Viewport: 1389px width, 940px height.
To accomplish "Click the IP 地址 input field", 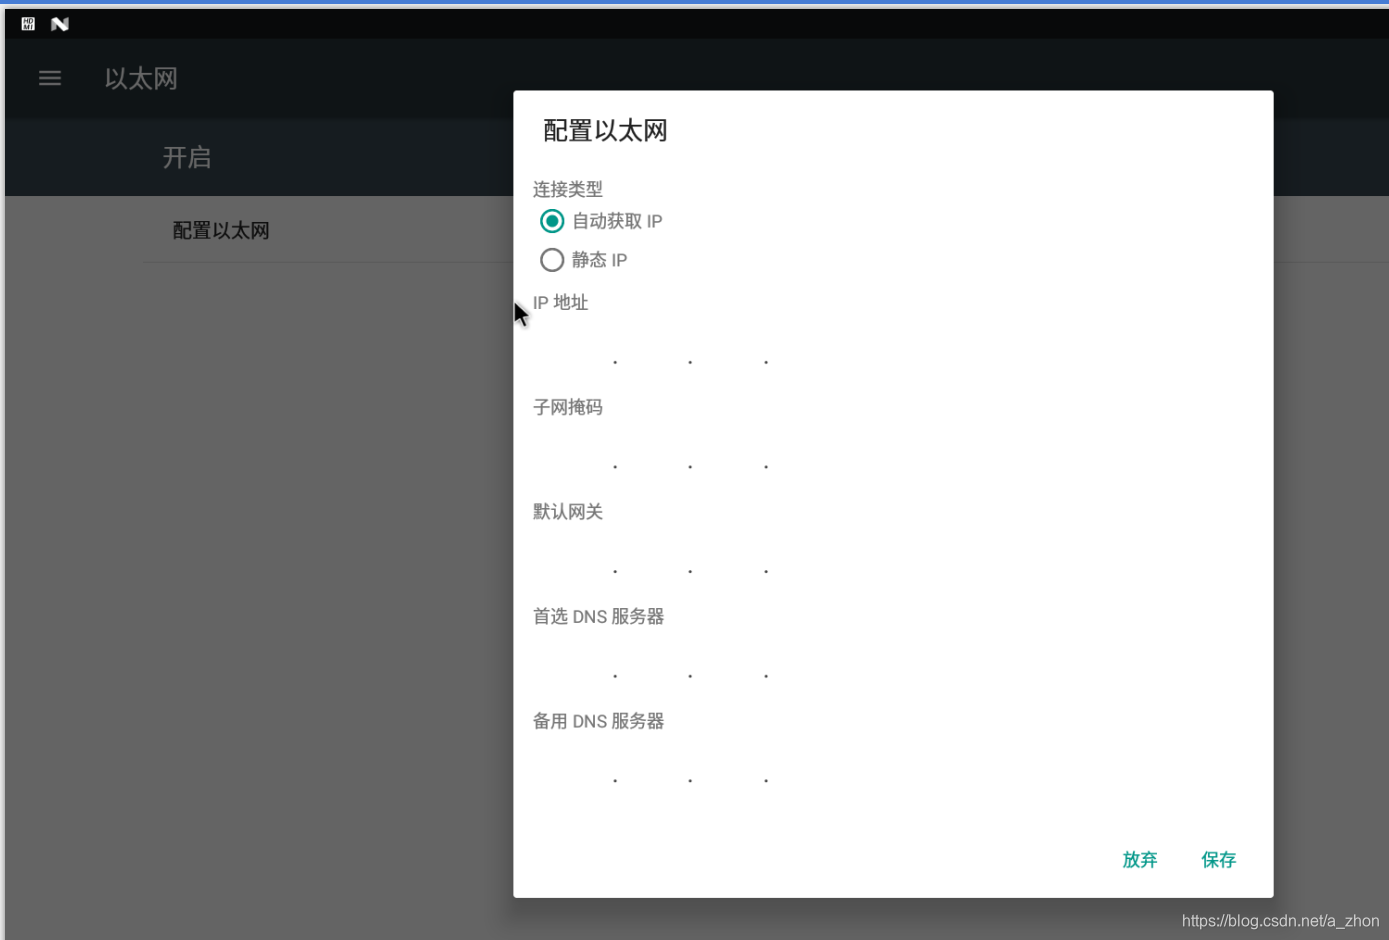I will pos(690,352).
